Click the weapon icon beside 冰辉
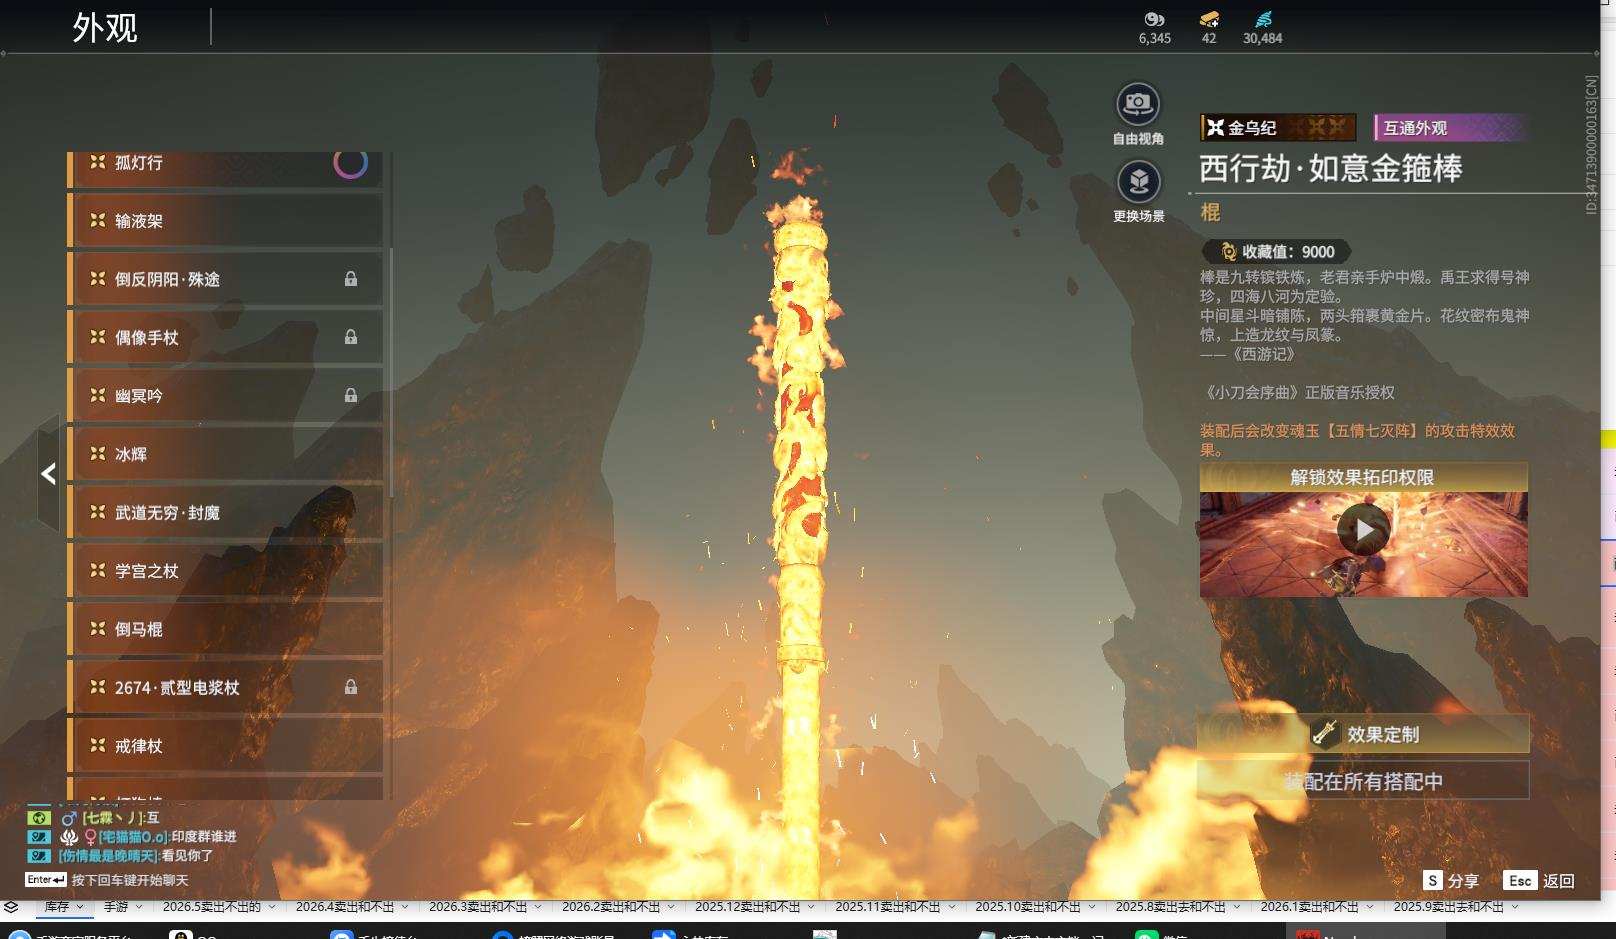Image resolution: width=1616 pixels, height=939 pixels. pos(98,454)
